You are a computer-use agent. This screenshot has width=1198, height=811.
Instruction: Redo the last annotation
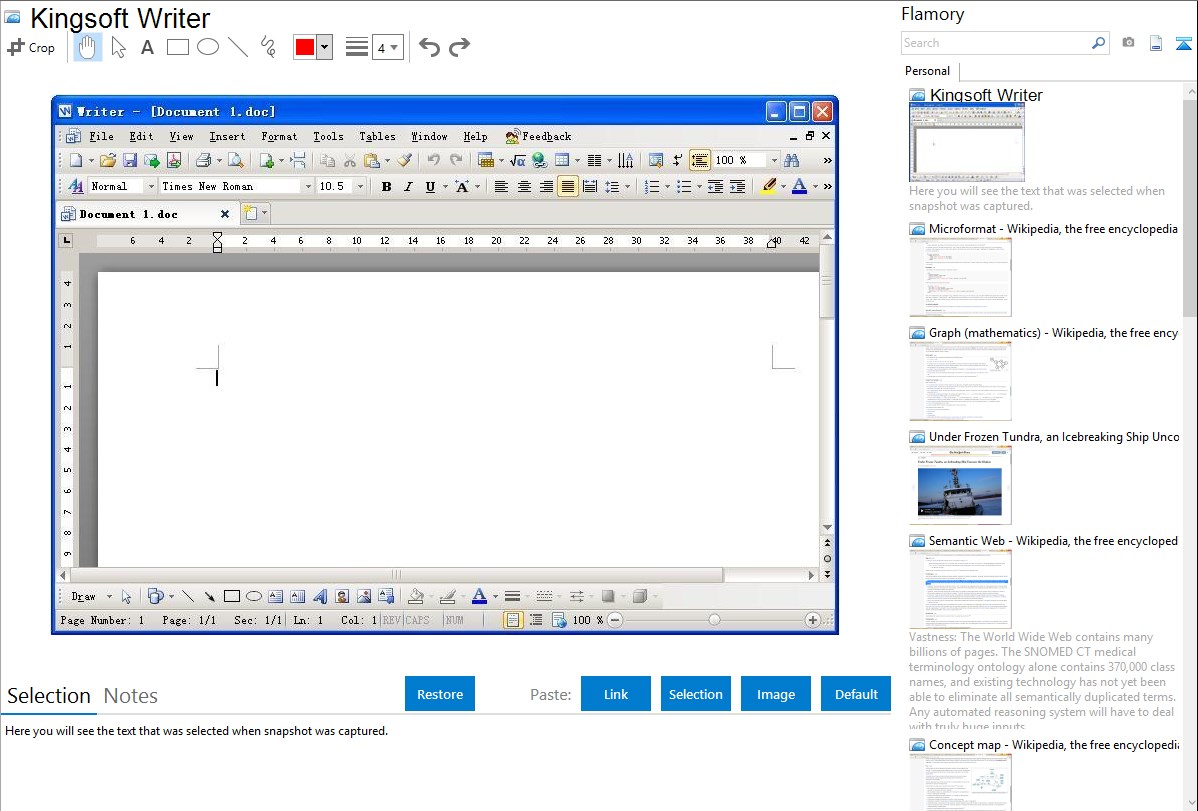(x=459, y=47)
